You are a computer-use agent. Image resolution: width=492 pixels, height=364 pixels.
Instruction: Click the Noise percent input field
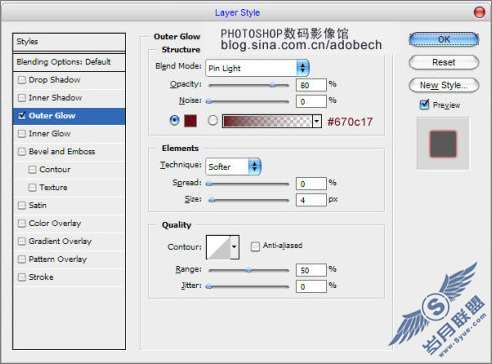tap(311, 101)
